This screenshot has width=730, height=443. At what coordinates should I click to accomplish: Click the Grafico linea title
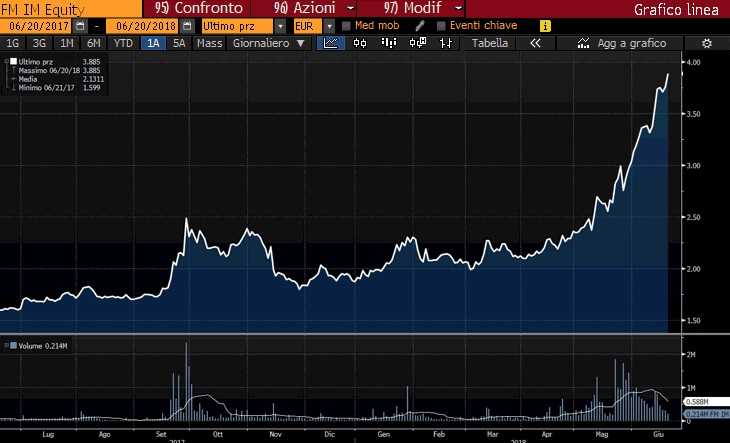(676, 9)
